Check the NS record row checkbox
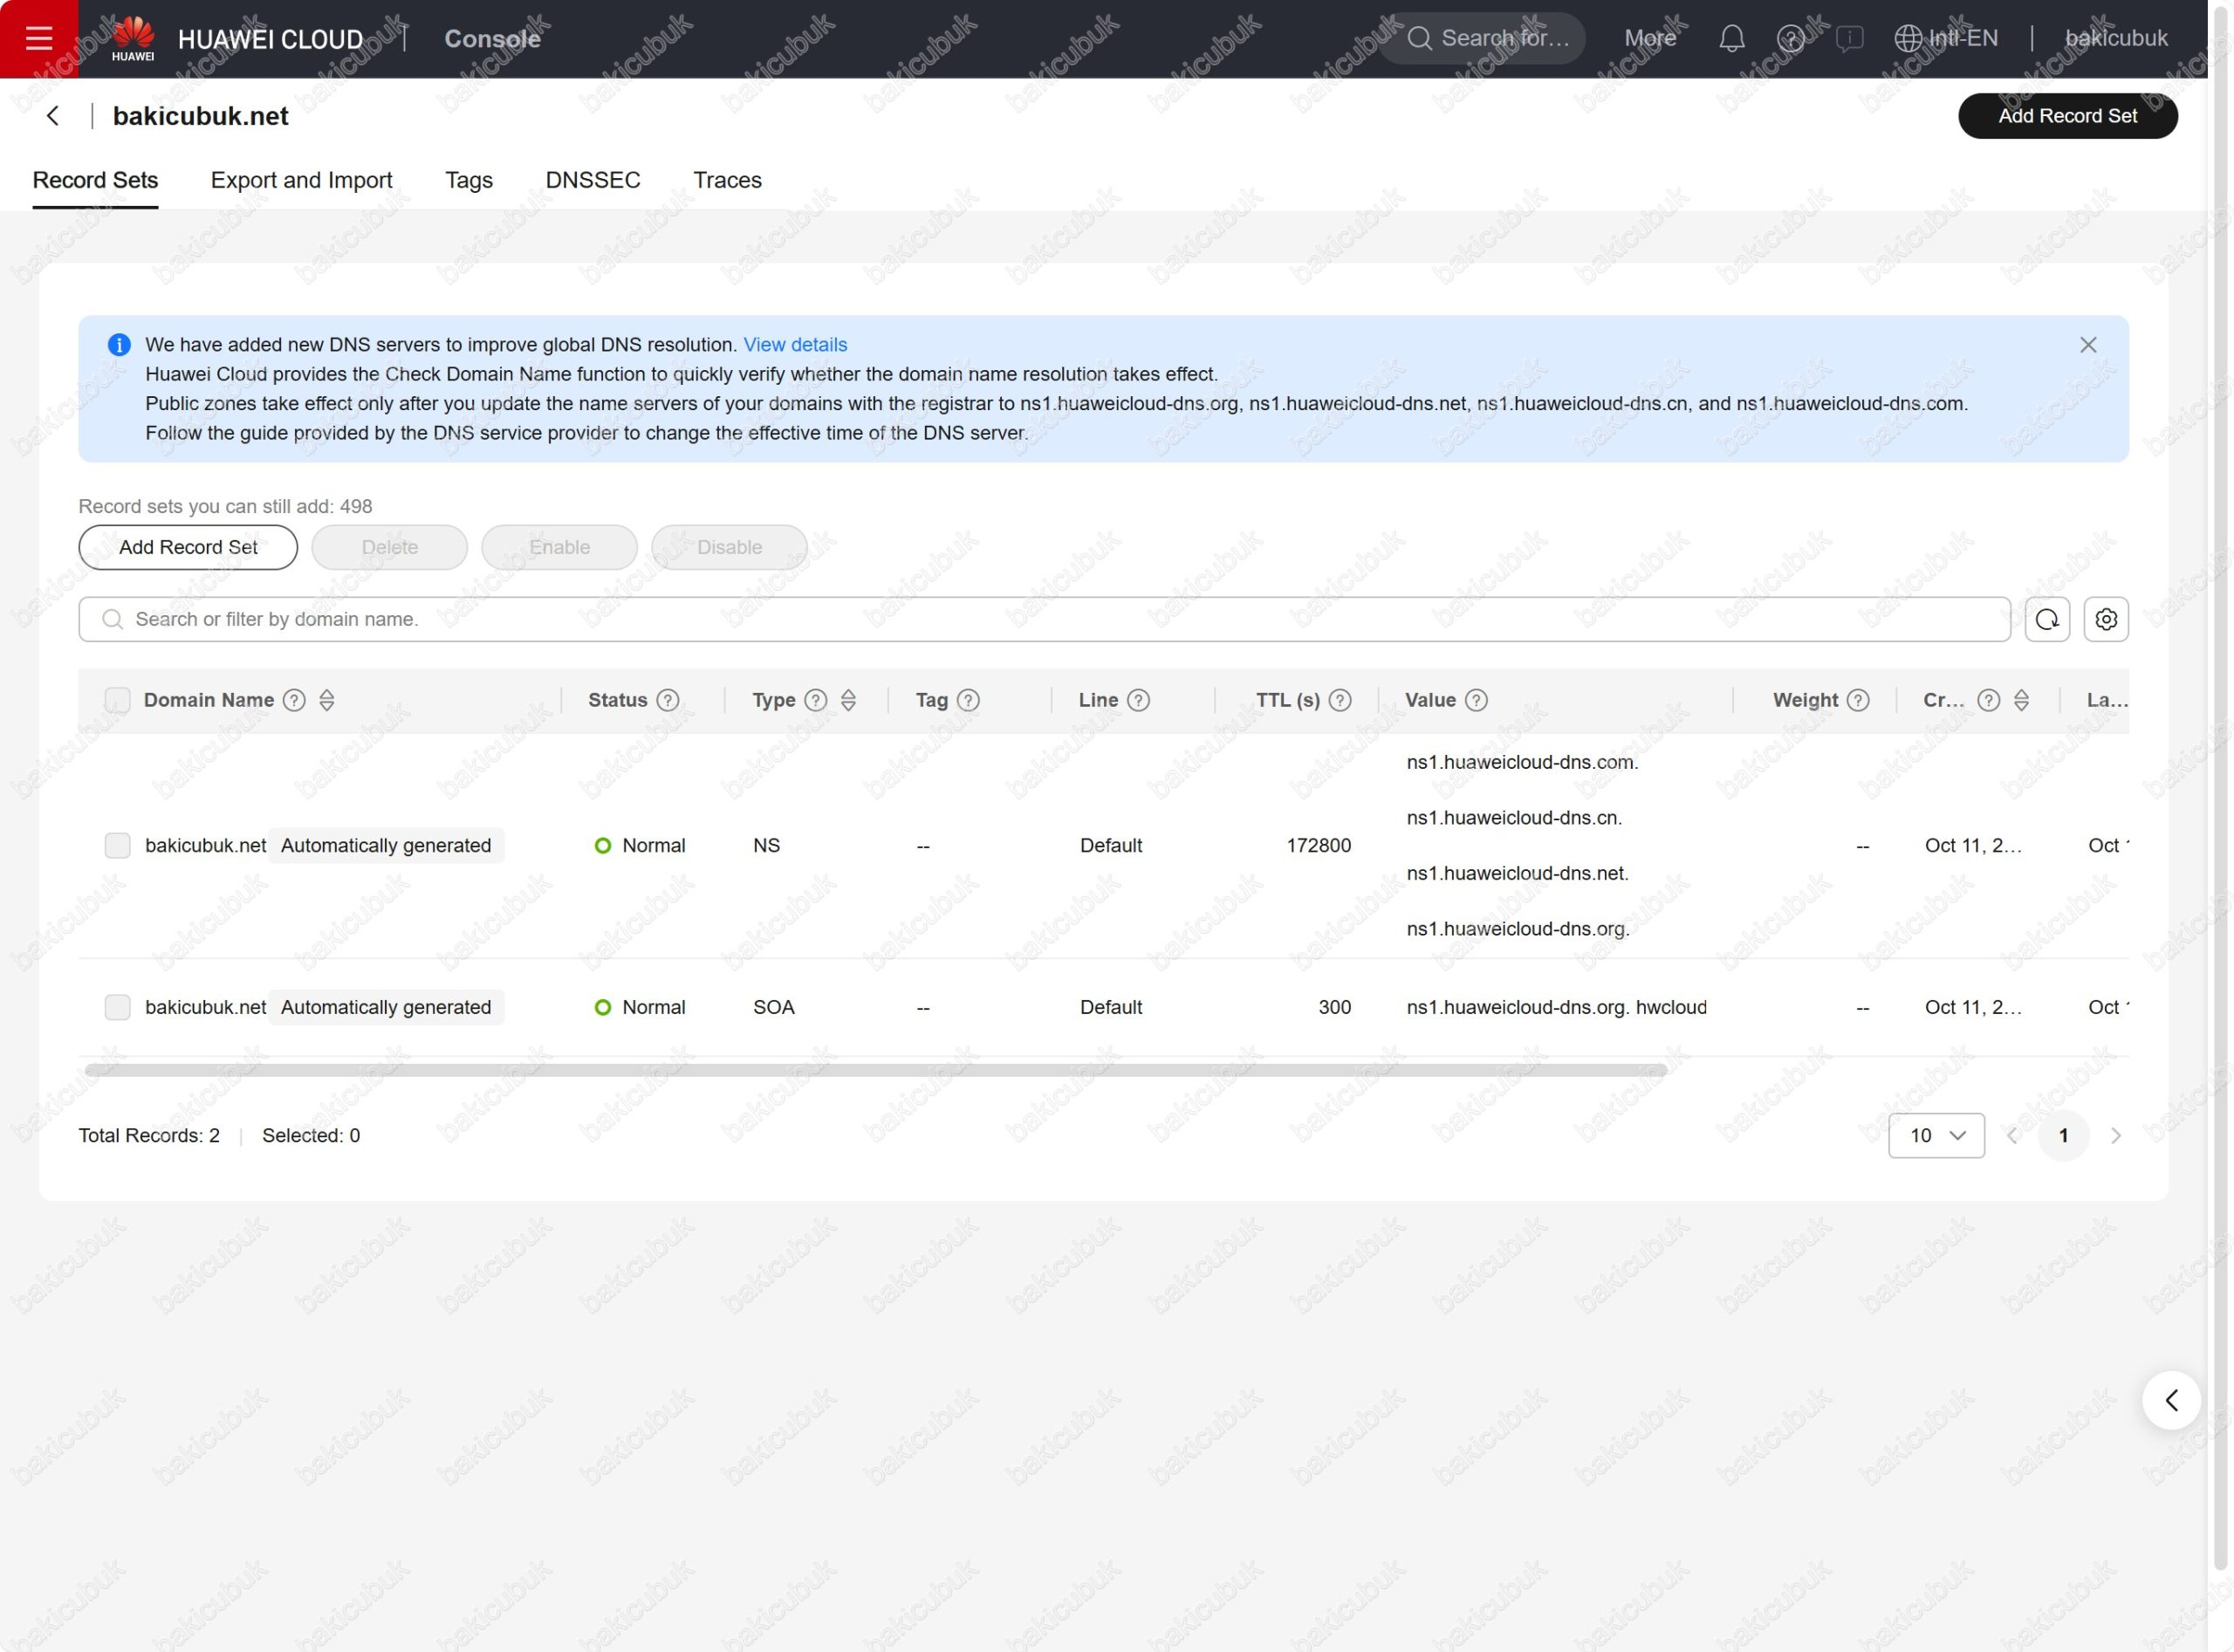This screenshot has width=2234, height=1652. click(117, 845)
